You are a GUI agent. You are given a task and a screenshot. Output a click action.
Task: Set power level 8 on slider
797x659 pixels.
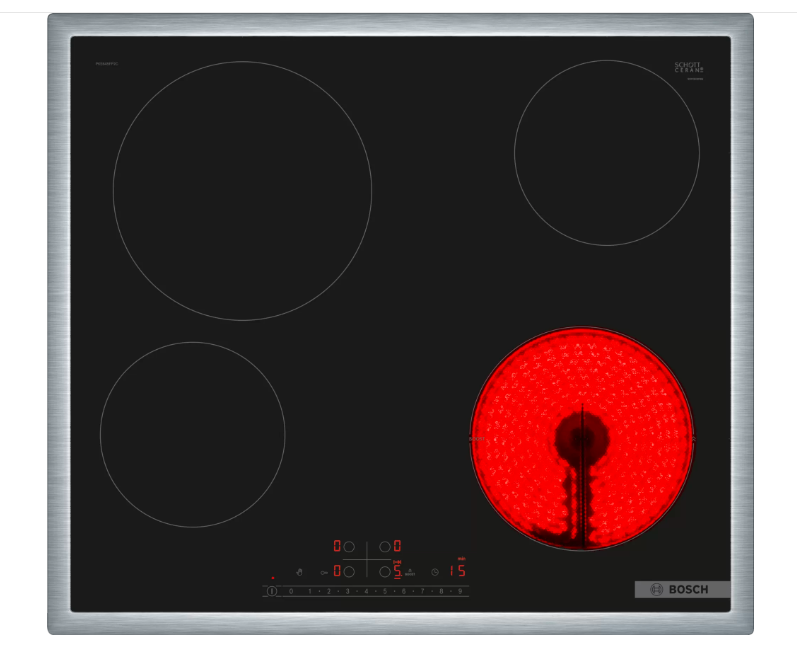pyautogui.click(x=441, y=591)
